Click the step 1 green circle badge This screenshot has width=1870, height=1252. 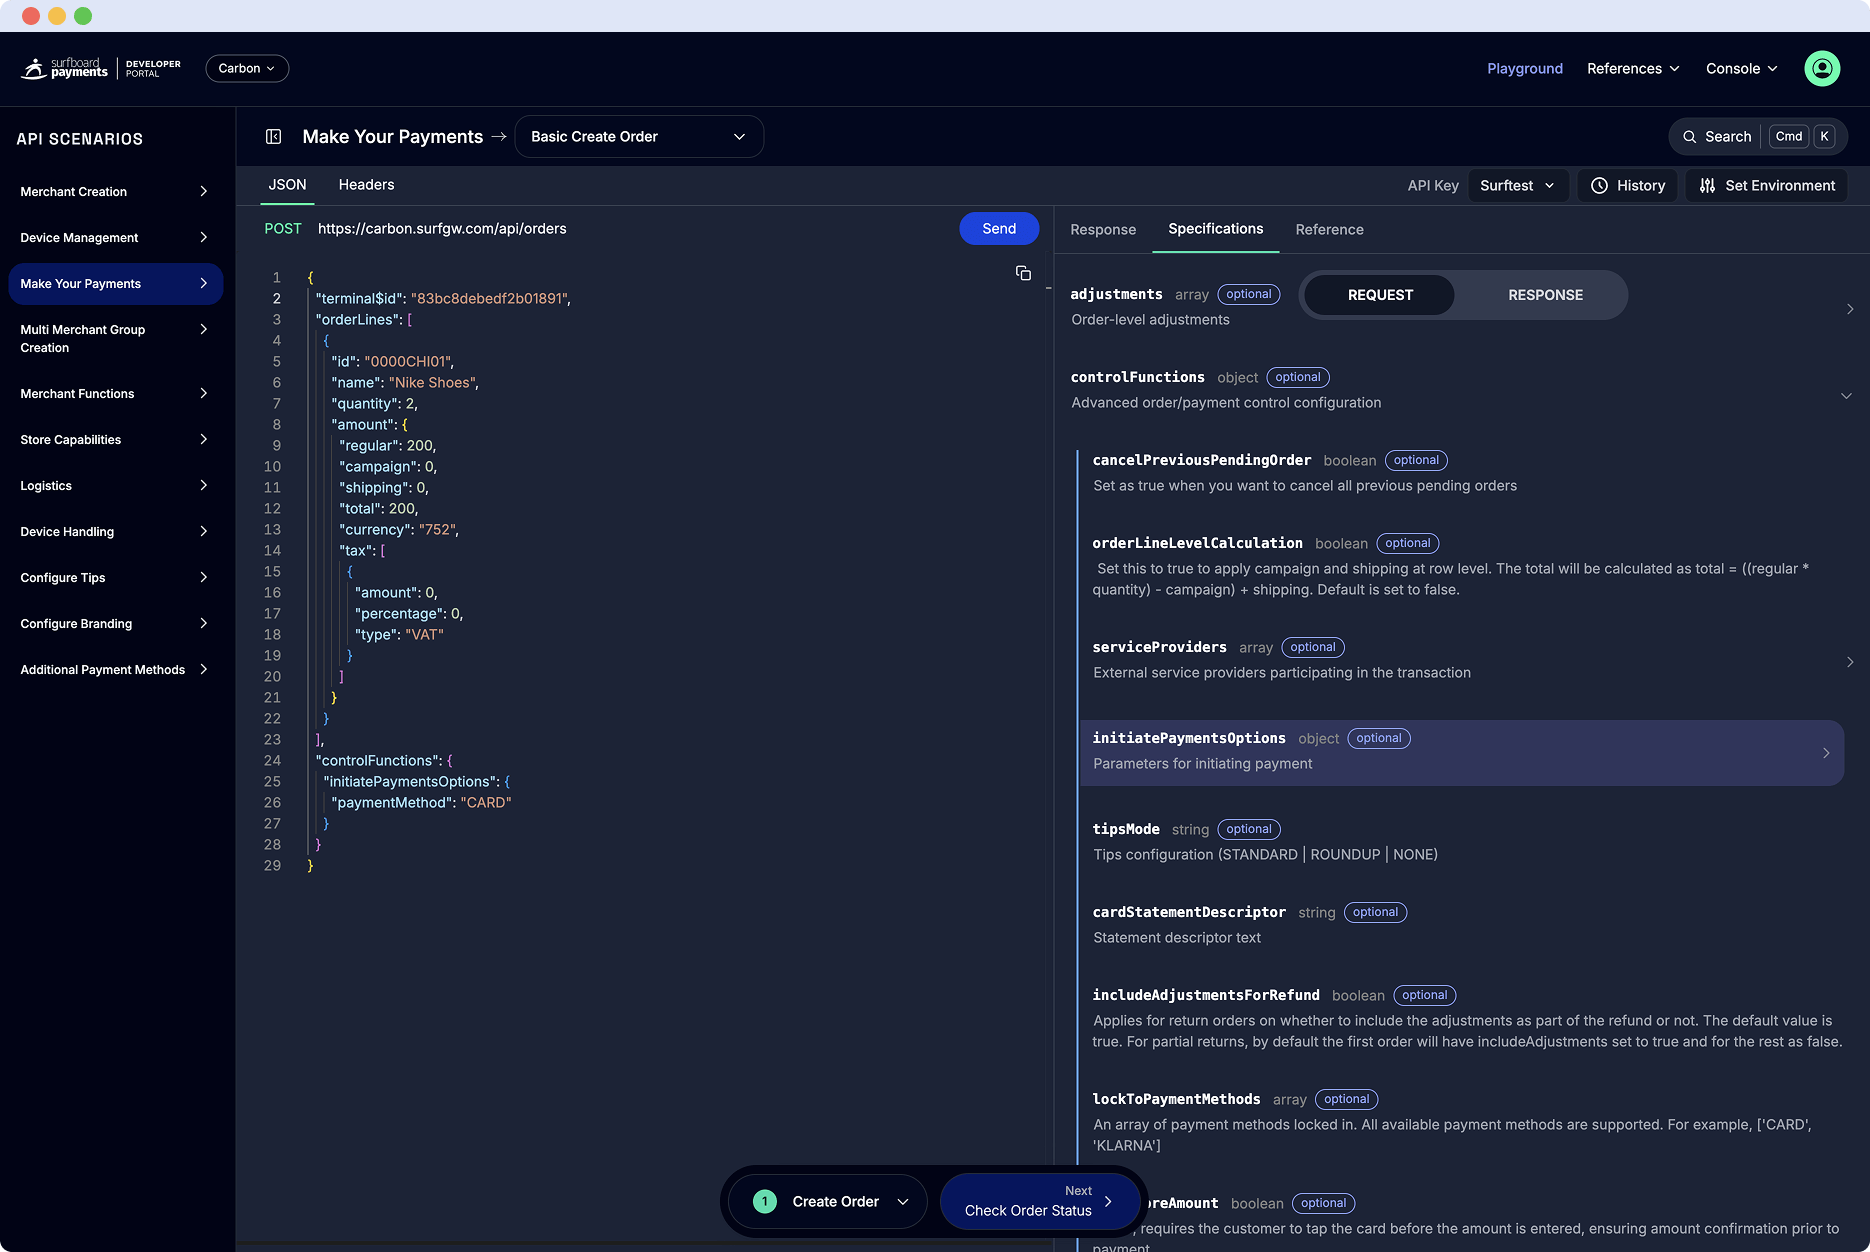[764, 1201]
